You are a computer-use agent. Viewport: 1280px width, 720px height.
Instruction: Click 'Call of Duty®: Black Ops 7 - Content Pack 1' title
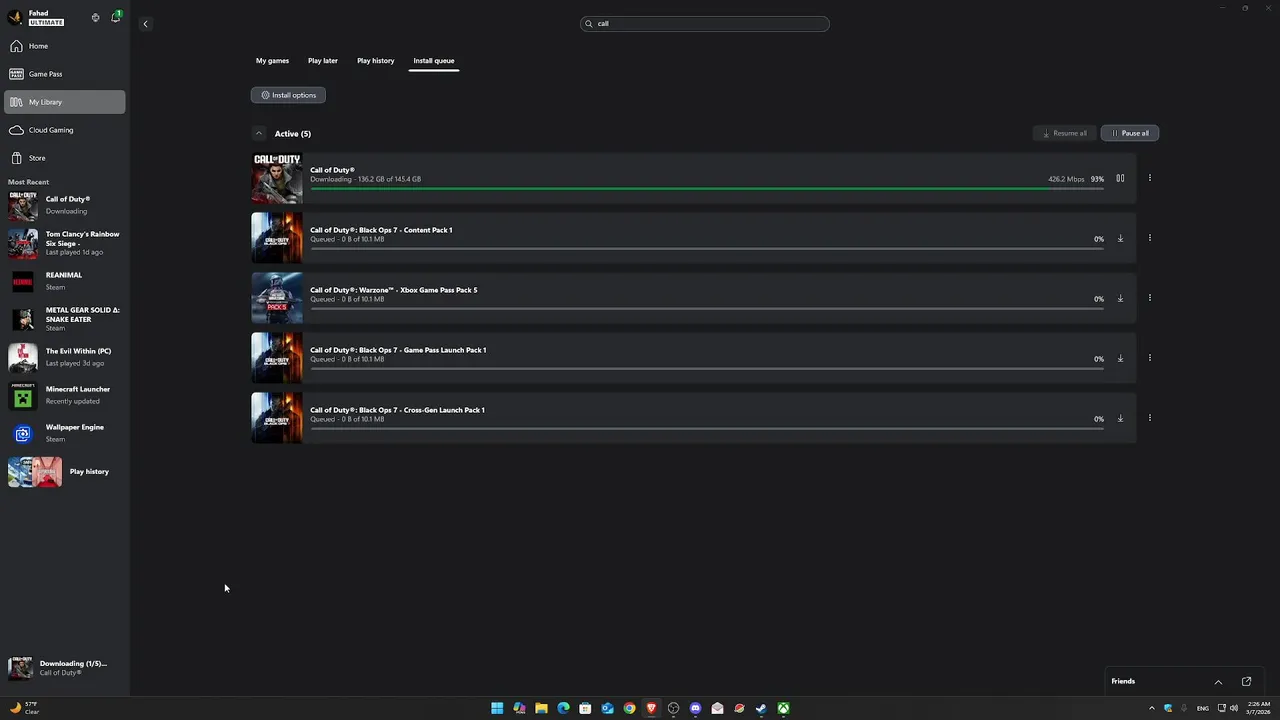coord(381,230)
